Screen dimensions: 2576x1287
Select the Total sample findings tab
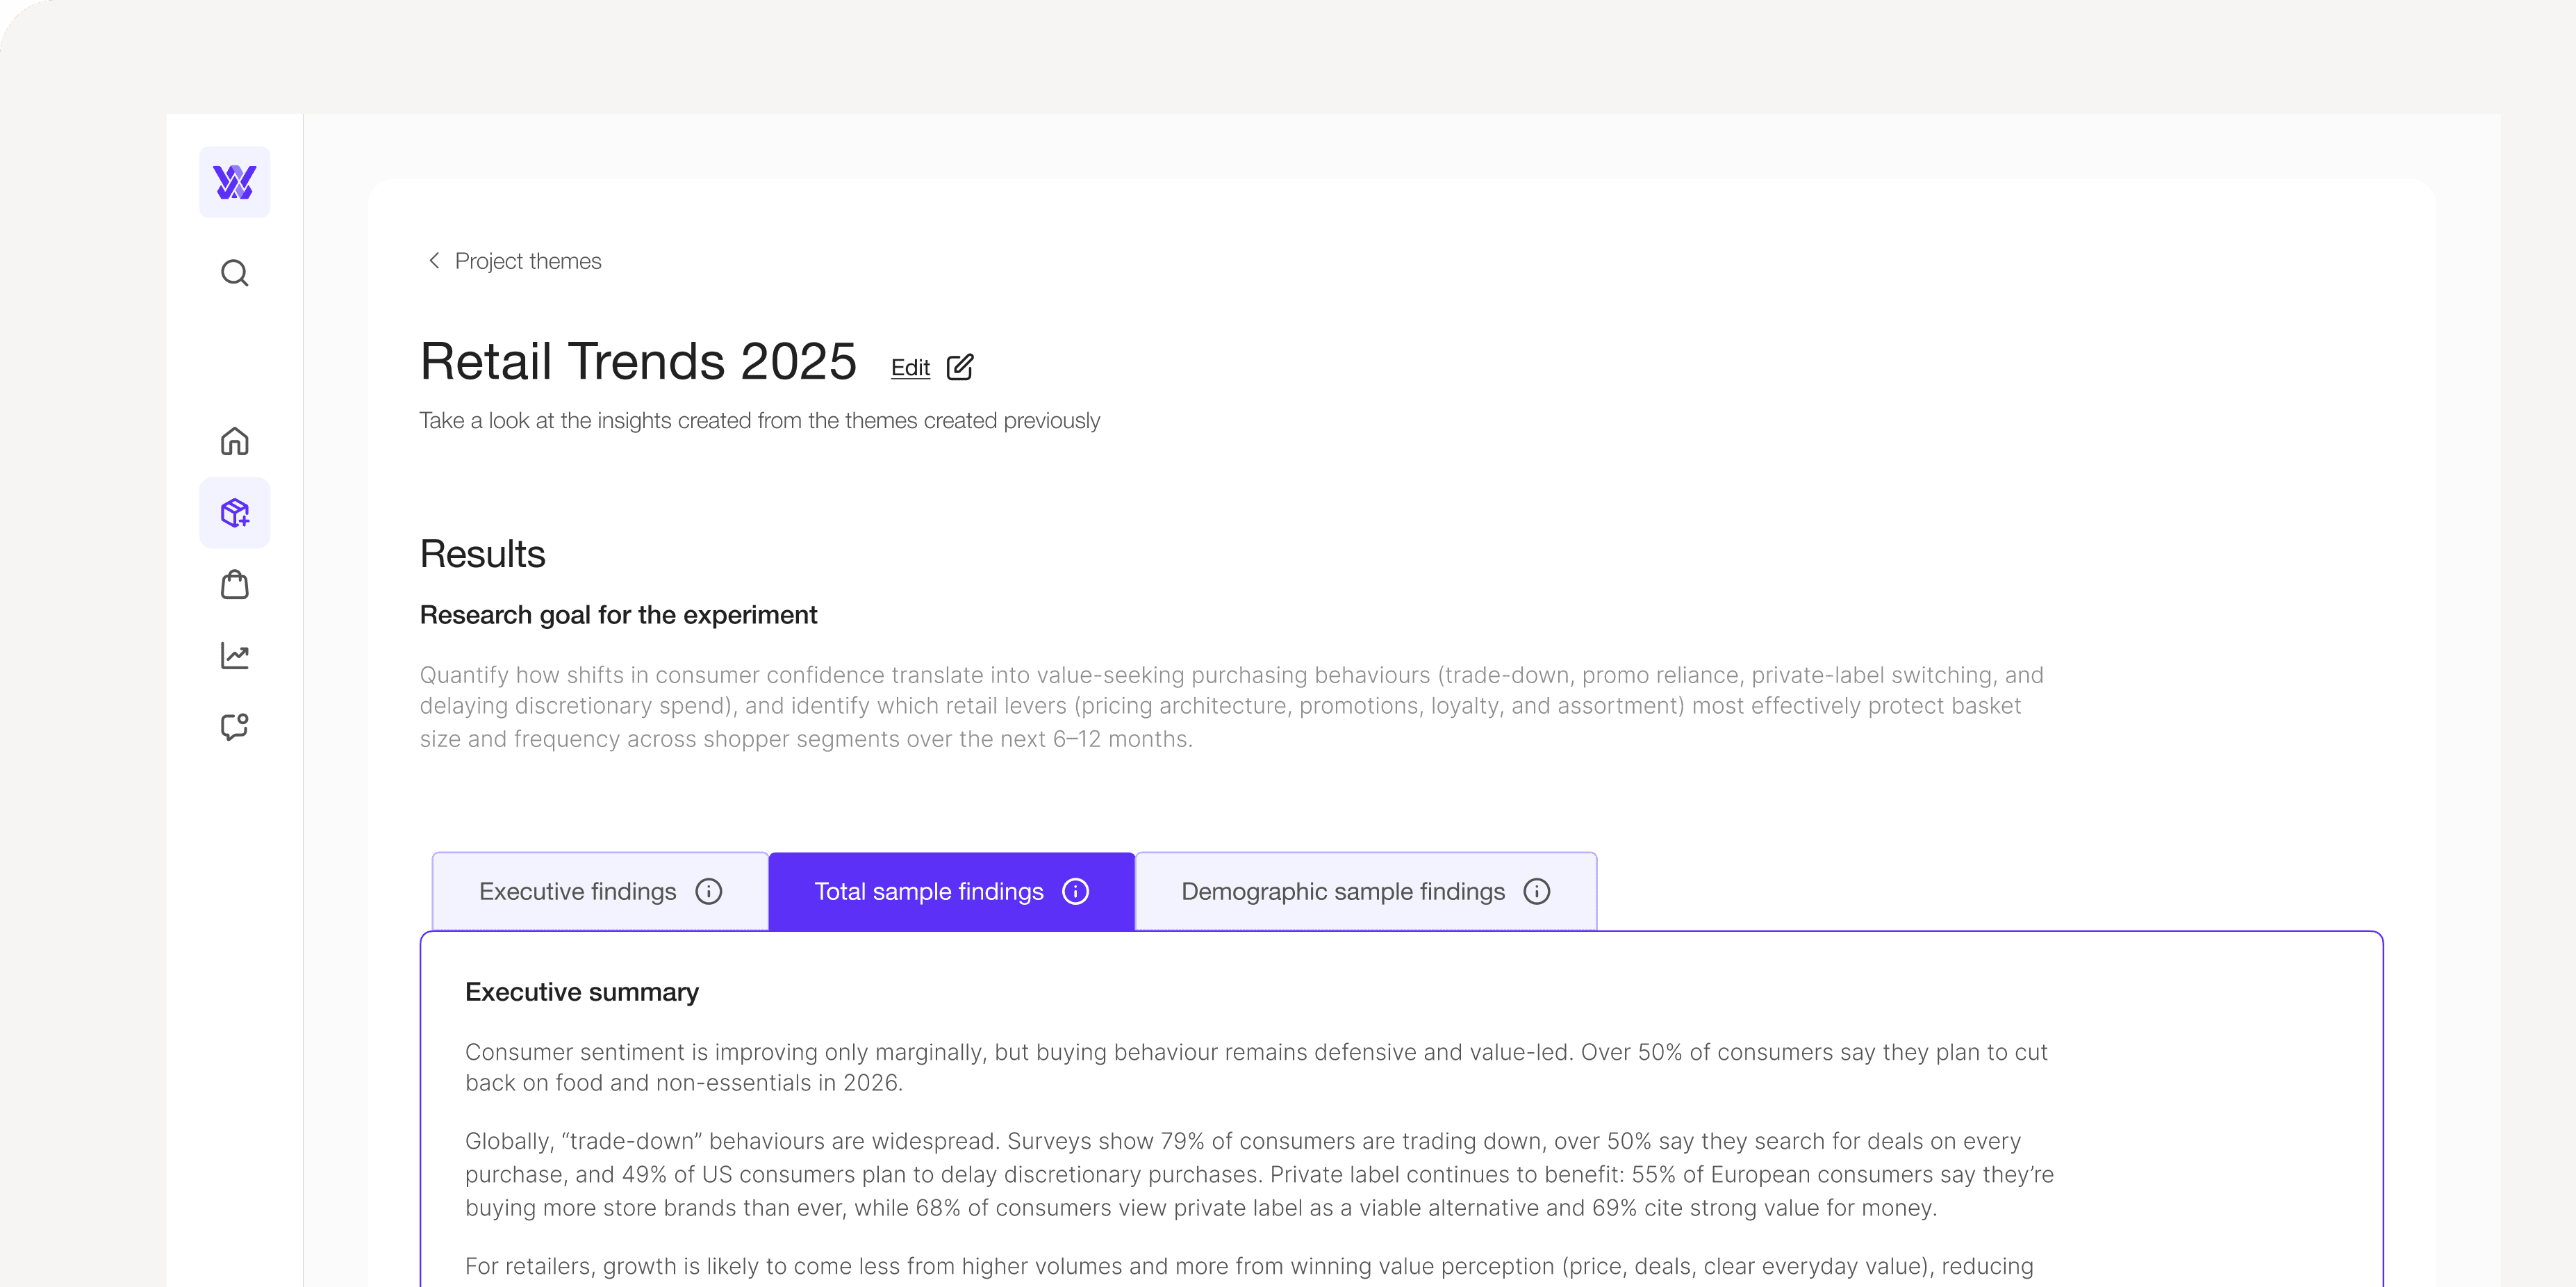point(929,891)
